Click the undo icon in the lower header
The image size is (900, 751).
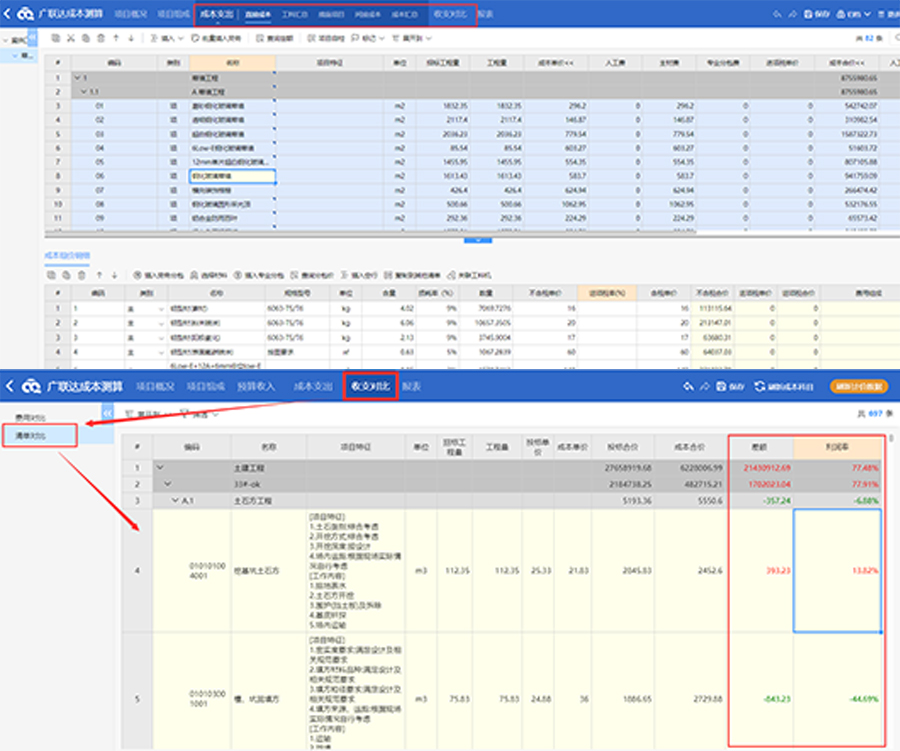[x=688, y=386]
